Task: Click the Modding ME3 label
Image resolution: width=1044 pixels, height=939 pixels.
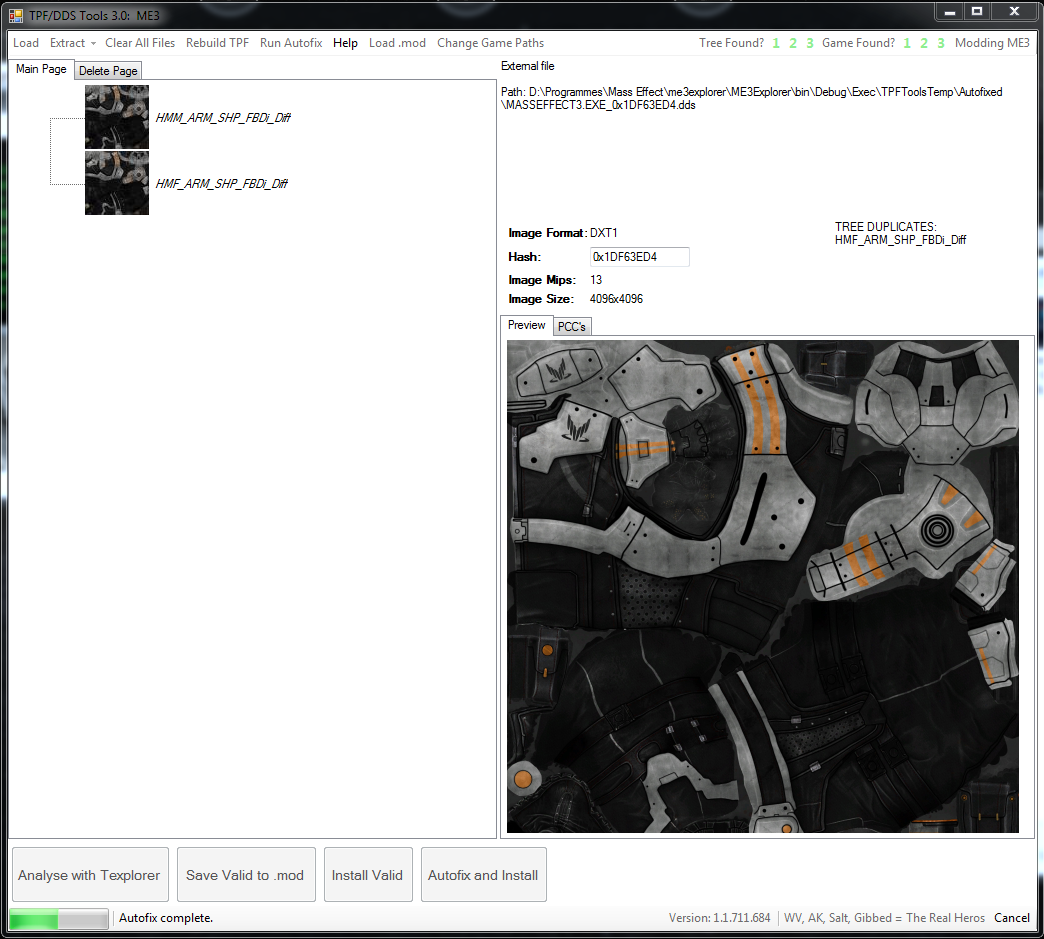Action: pos(992,43)
